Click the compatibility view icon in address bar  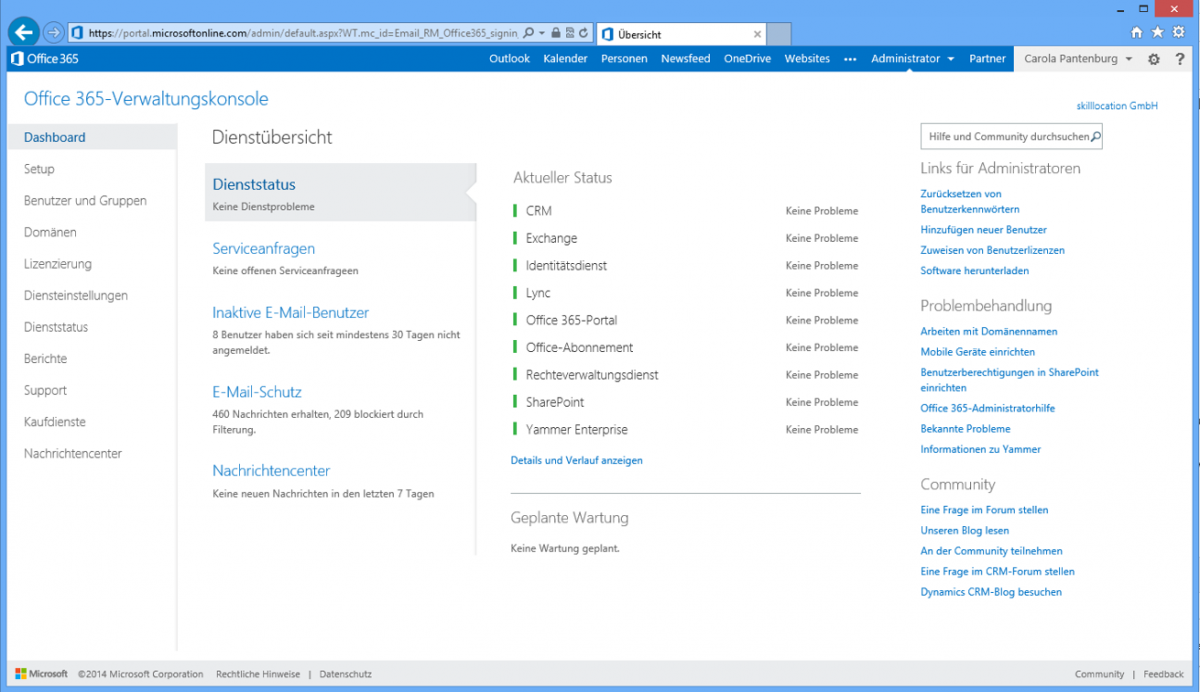click(569, 33)
